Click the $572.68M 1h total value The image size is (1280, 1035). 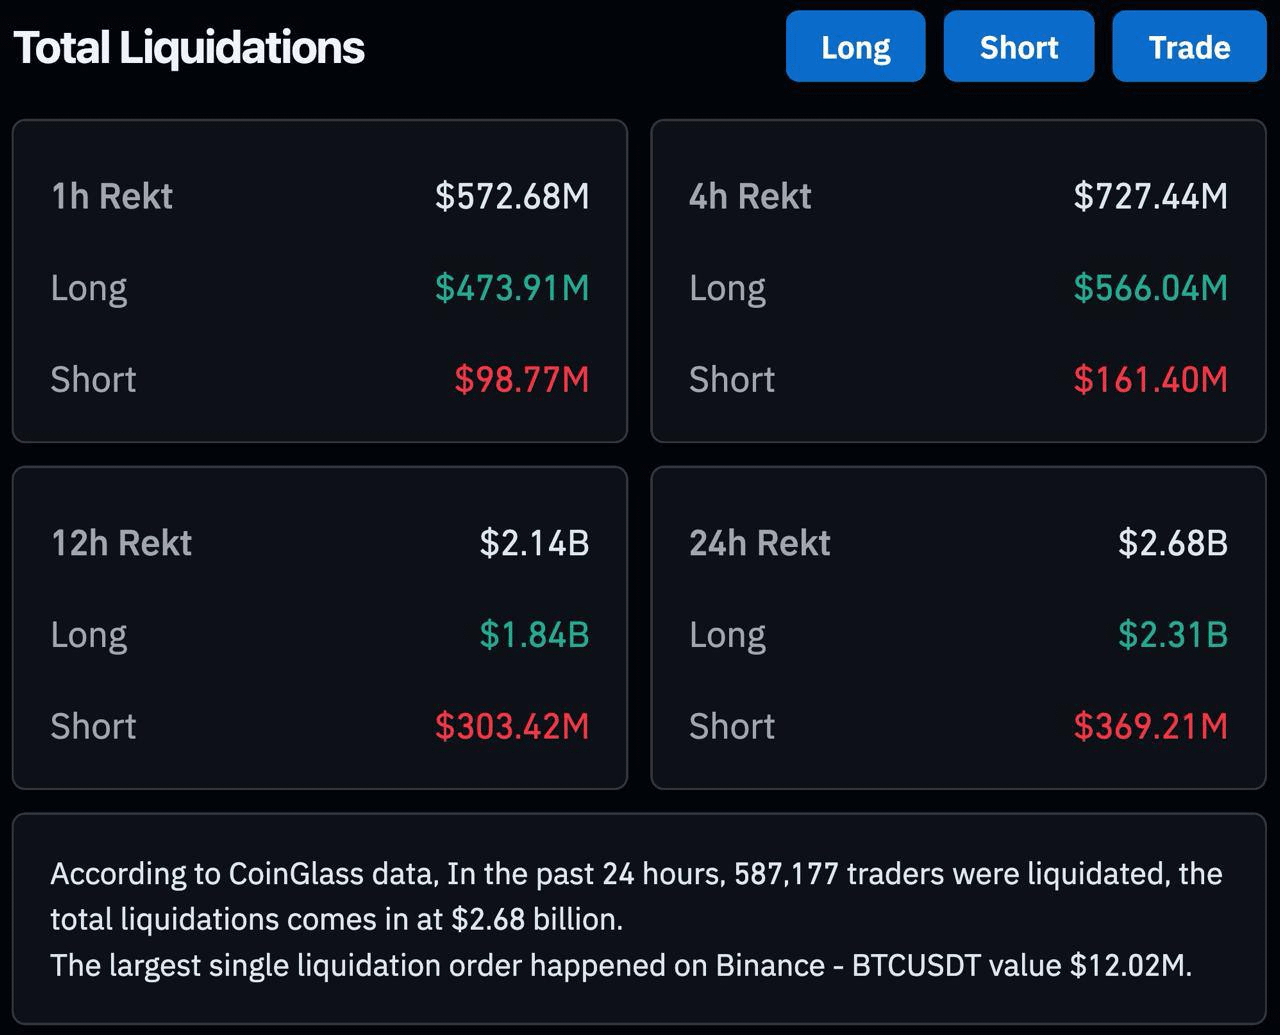[x=512, y=196]
